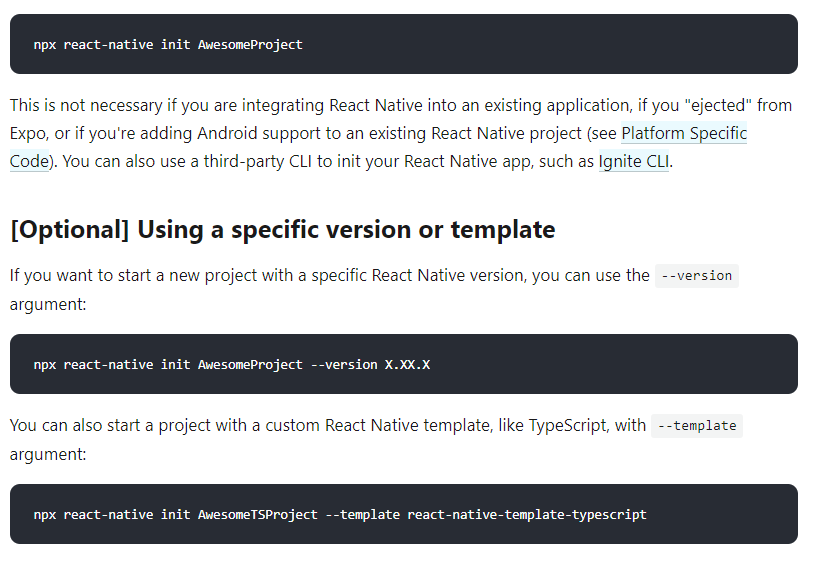Click the inline --version code label
This screenshot has height=573, width=821.
696,275
